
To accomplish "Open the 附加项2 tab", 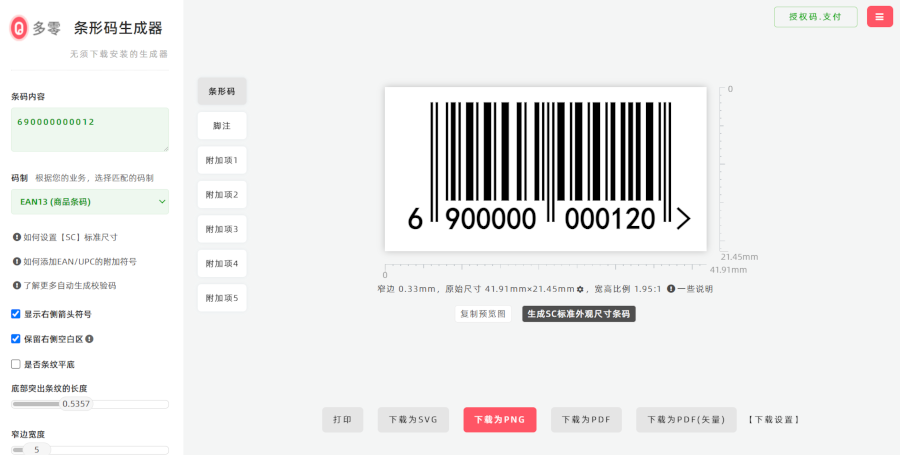I will click(x=222, y=195).
